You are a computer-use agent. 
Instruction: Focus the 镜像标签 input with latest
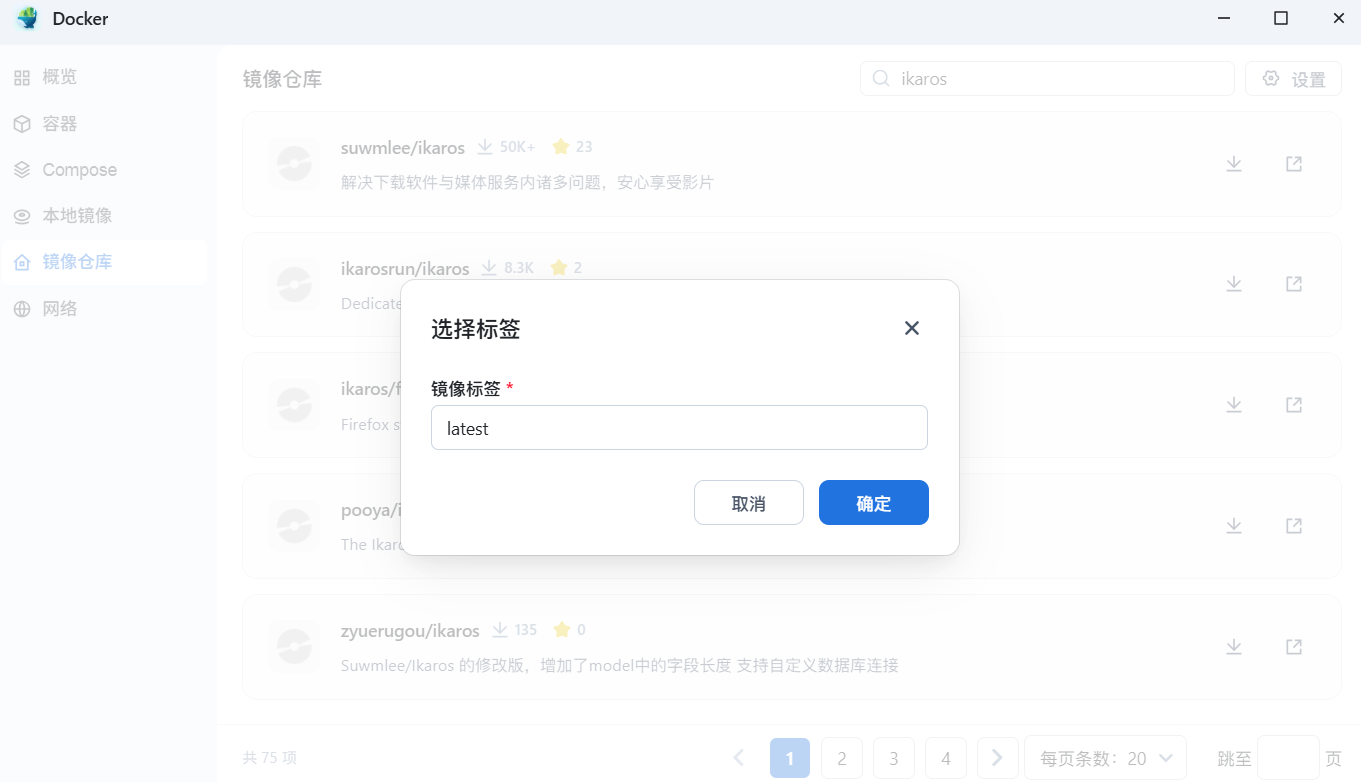tap(679, 428)
